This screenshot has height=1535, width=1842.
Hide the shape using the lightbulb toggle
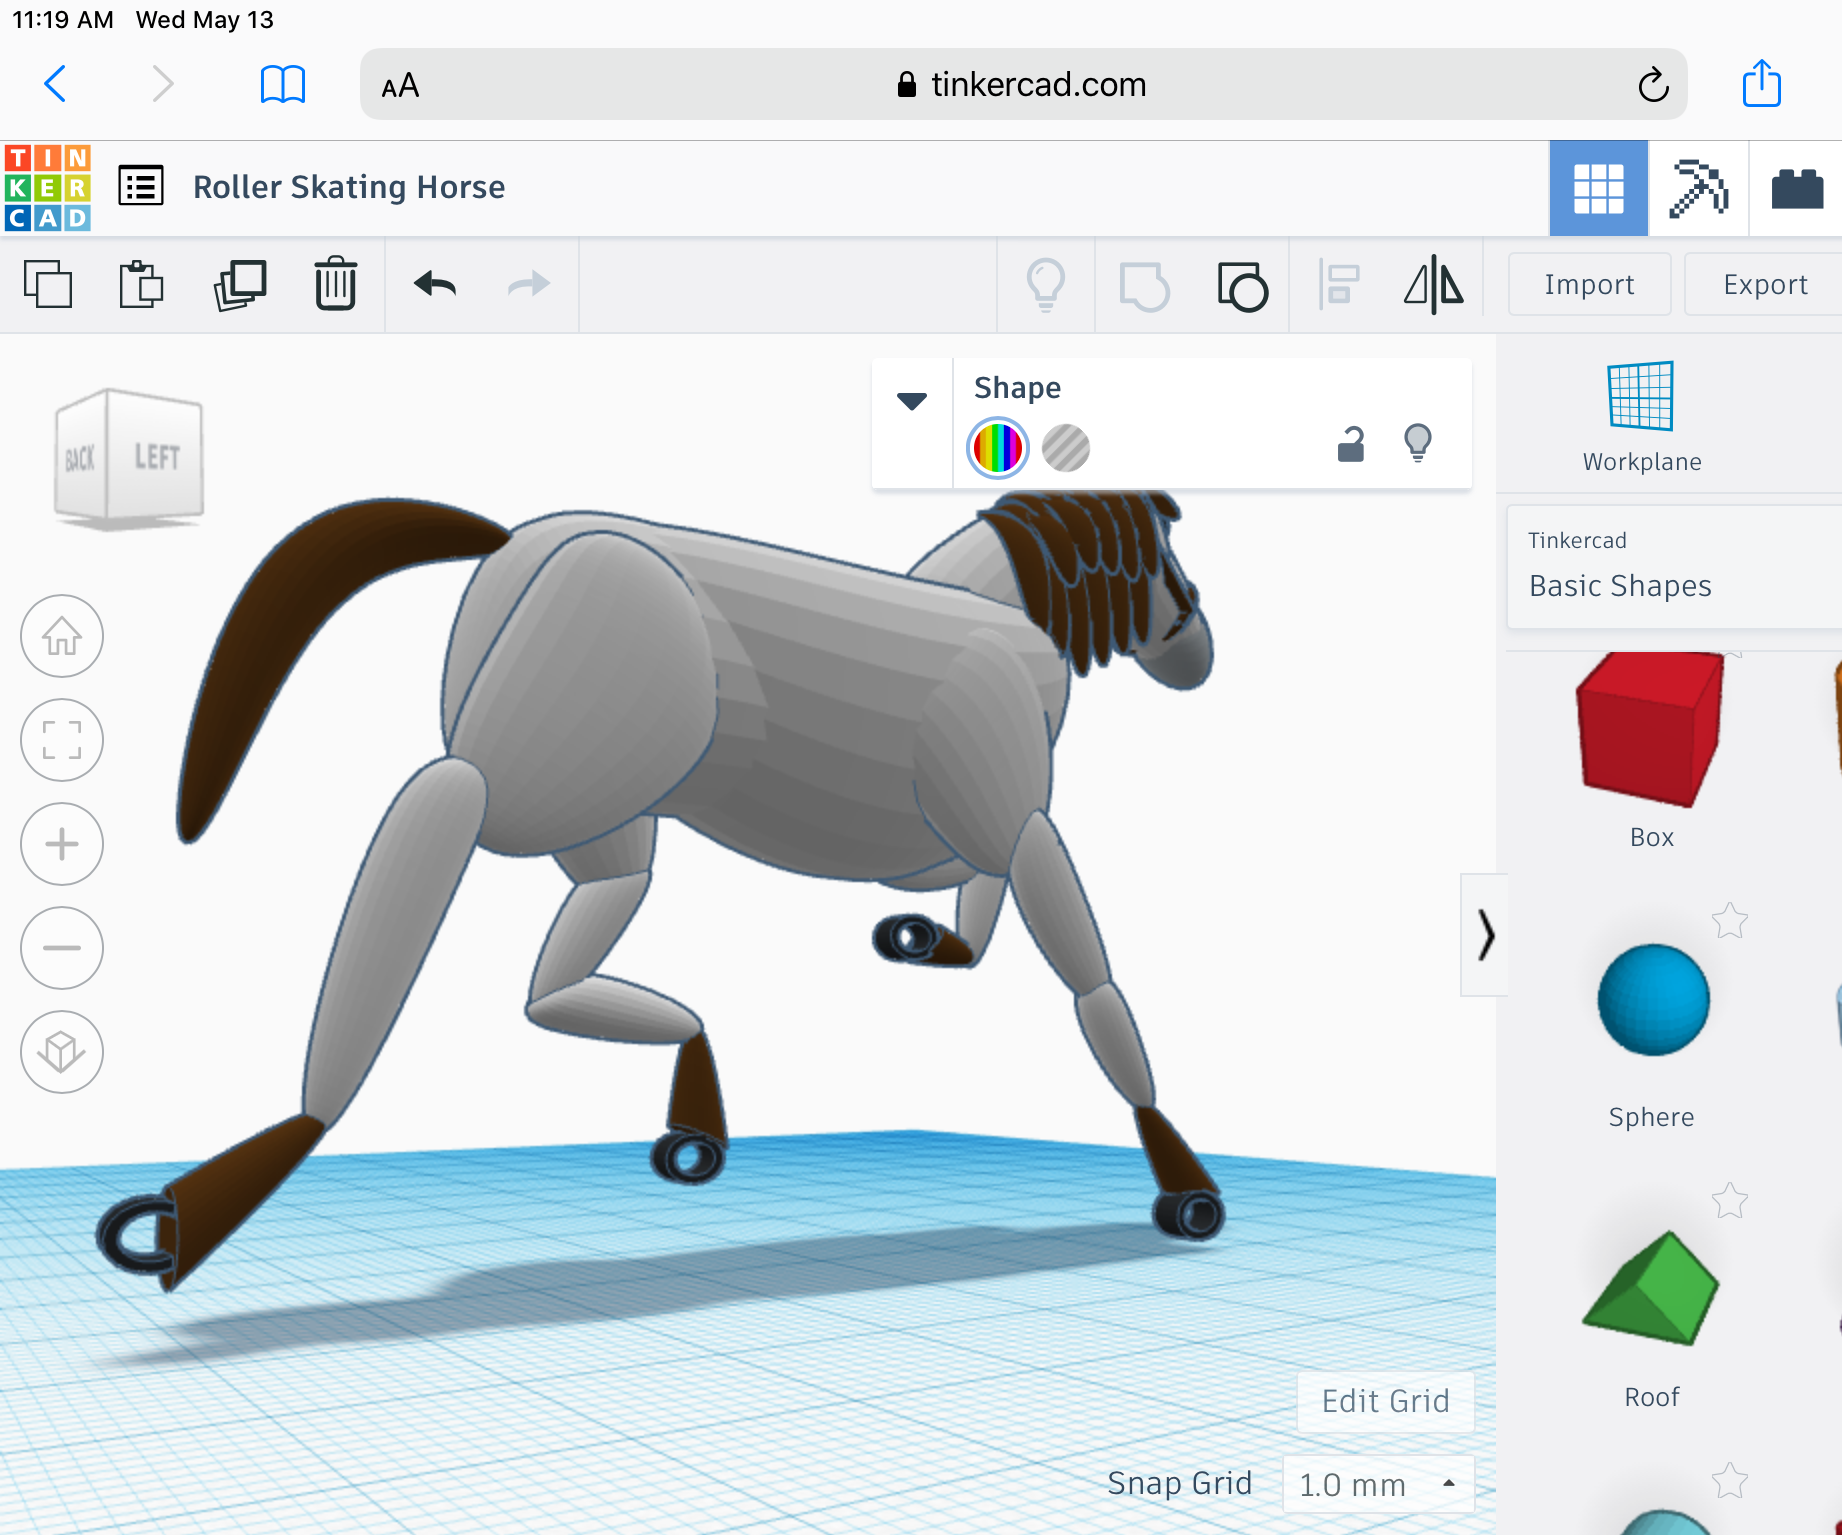[1419, 443]
